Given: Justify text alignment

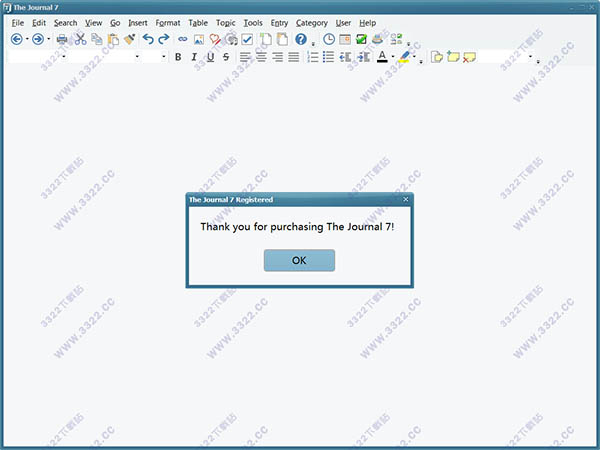Looking at the screenshot, I should (x=293, y=57).
